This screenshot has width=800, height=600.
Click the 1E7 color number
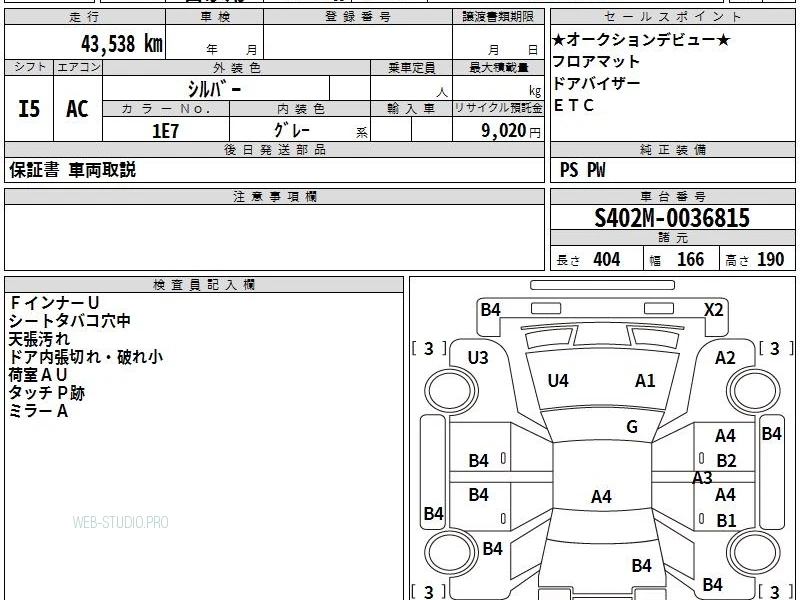coord(166,131)
